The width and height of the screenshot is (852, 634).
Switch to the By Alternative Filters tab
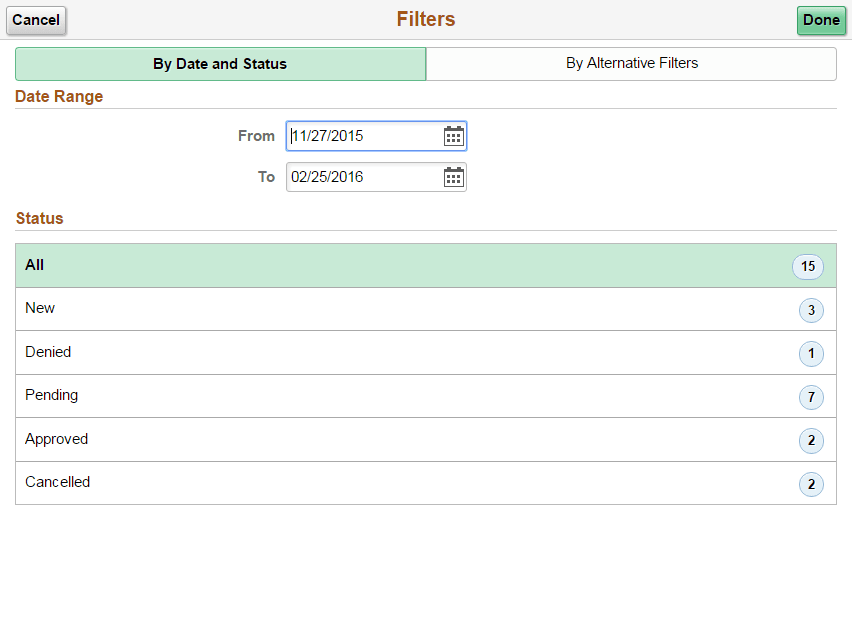click(x=631, y=63)
